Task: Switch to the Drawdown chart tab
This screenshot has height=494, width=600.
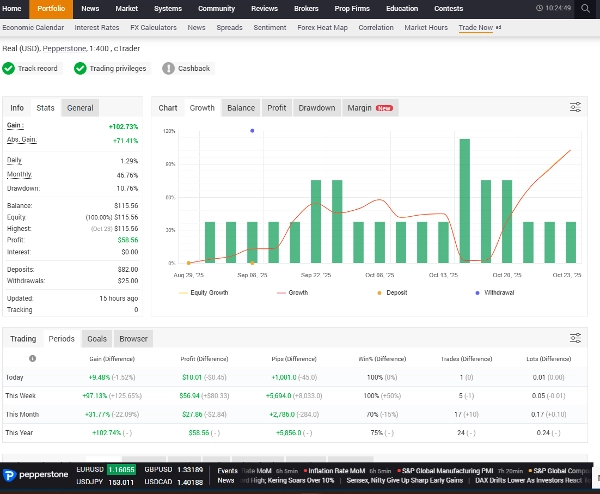Action: 316,107
